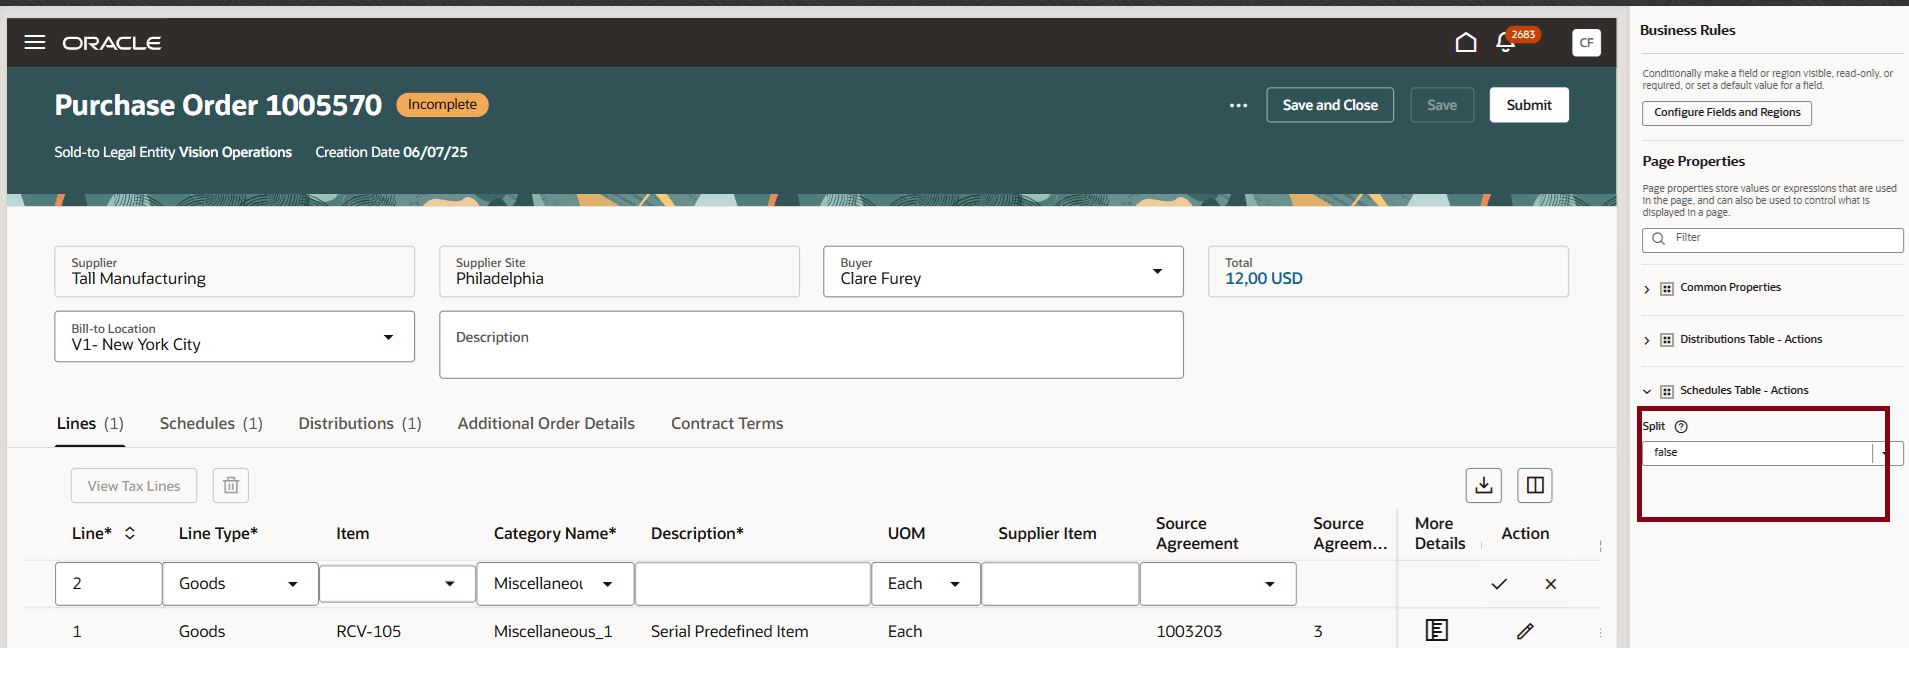Click the RCV-105 item cell
This screenshot has height=700, width=1909.
(x=368, y=632)
